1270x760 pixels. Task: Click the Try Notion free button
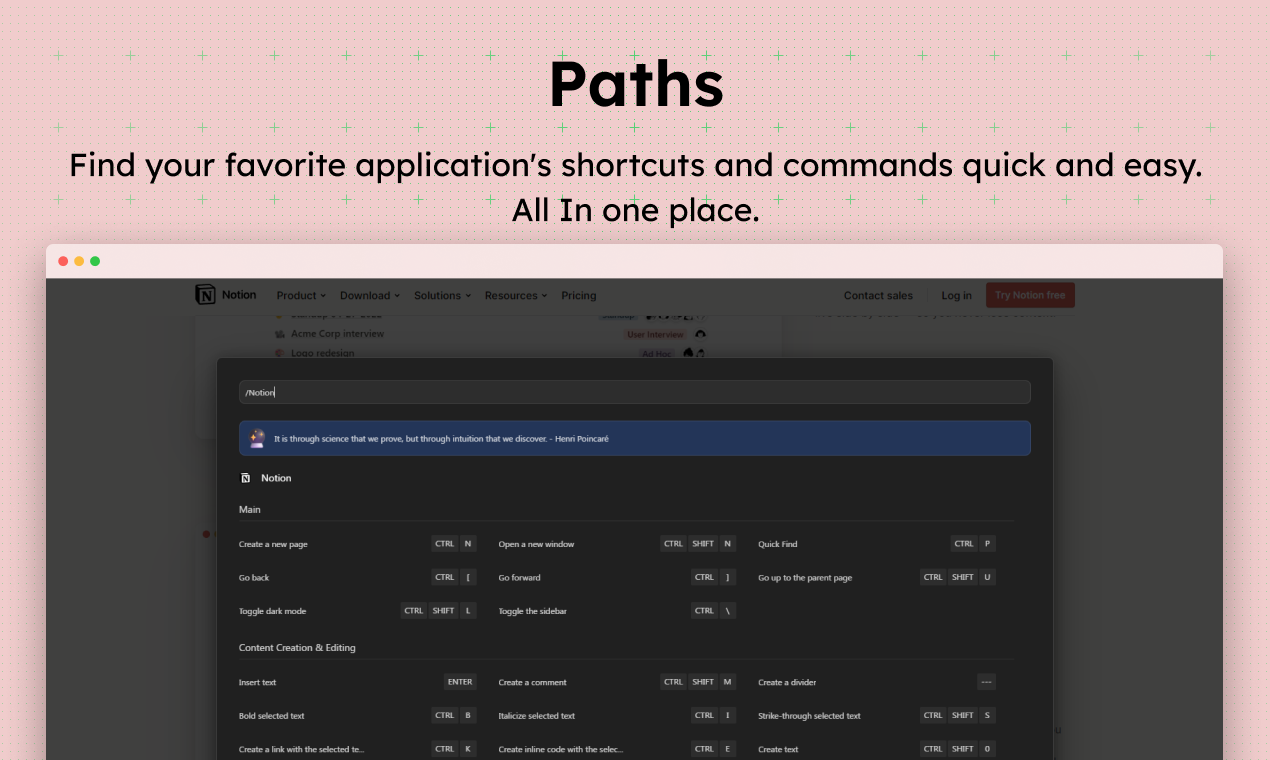pyautogui.click(x=1030, y=295)
